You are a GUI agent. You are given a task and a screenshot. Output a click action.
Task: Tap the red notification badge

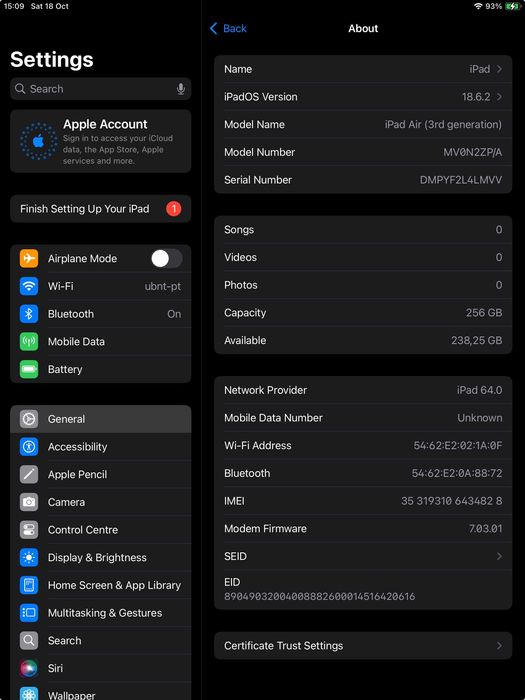[x=174, y=208]
